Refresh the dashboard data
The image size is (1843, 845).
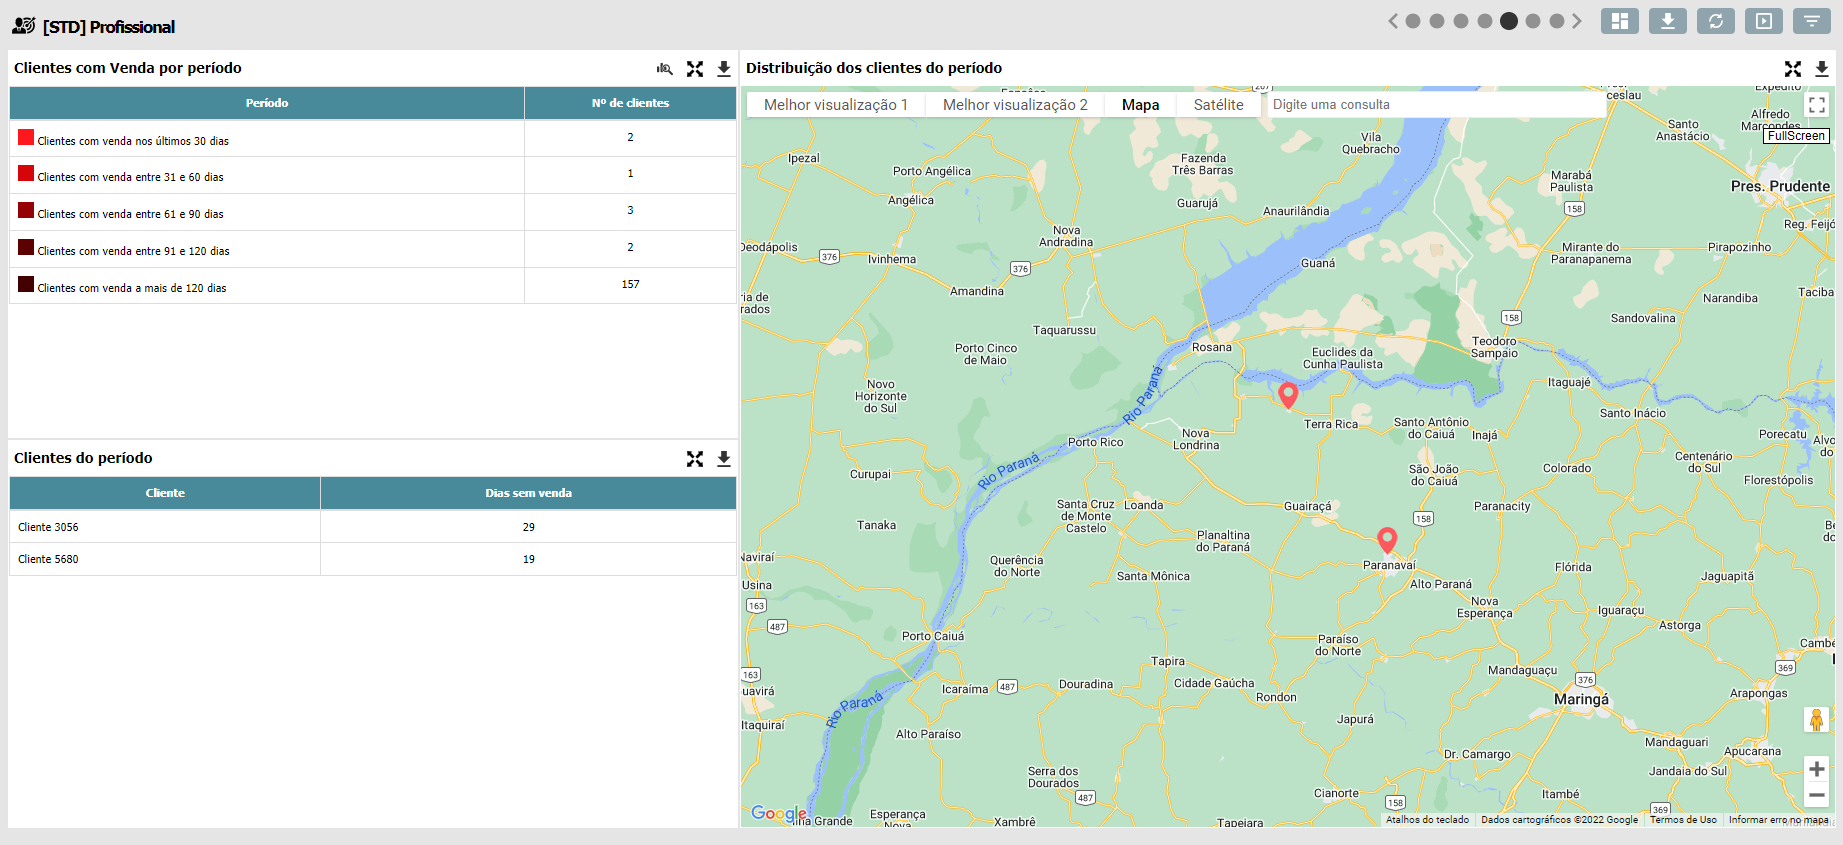1716,21
